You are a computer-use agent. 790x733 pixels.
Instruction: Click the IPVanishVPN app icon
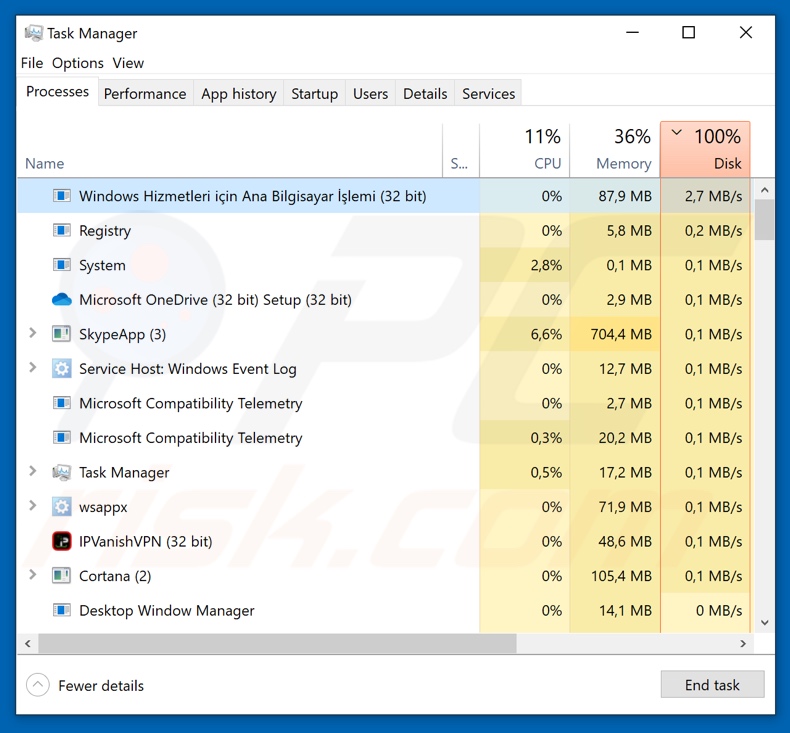[61, 542]
